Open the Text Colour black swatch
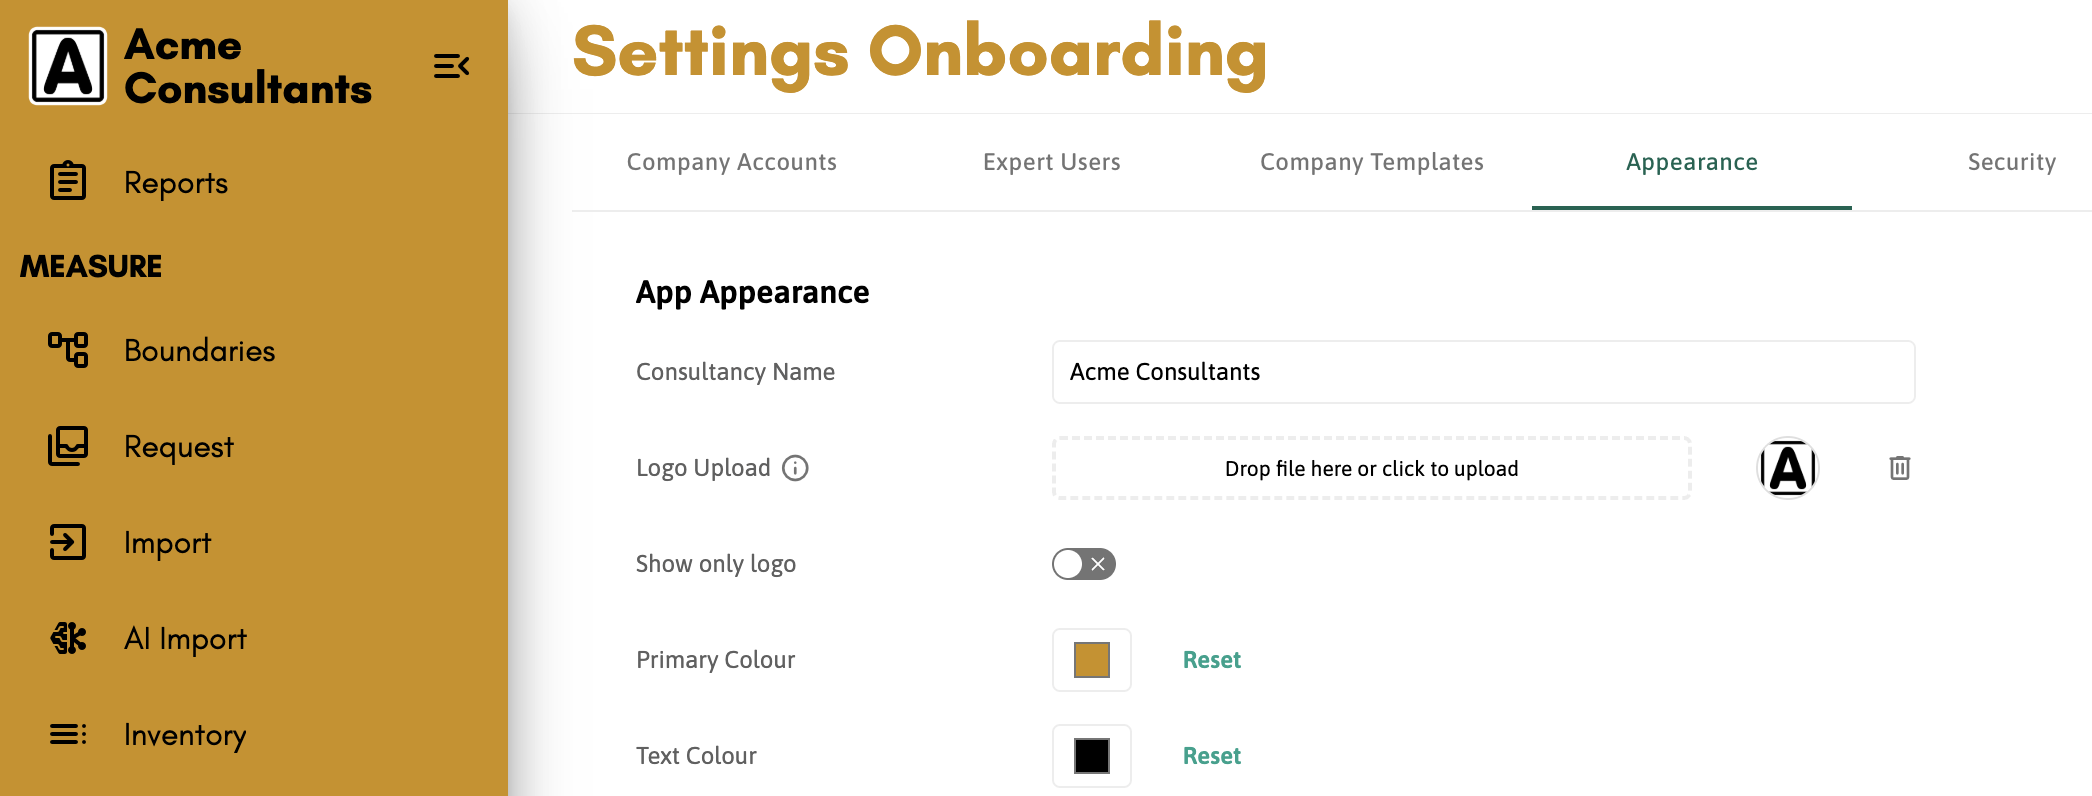 (x=1092, y=756)
